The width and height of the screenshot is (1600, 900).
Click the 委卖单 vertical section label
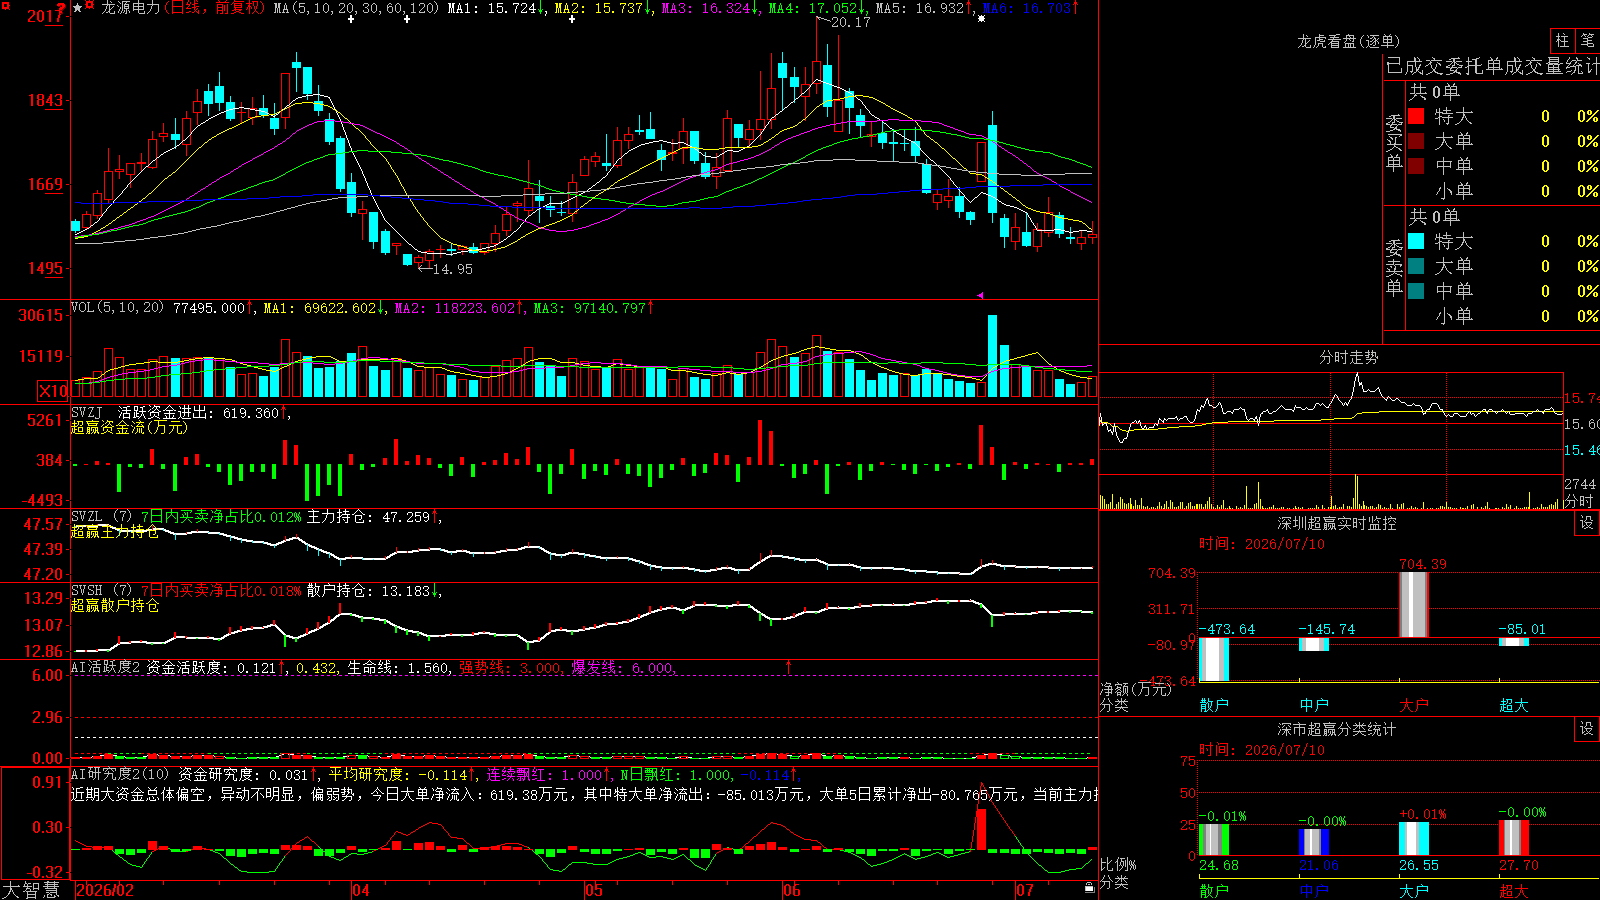pyautogui.click(x=1394, y=267)
